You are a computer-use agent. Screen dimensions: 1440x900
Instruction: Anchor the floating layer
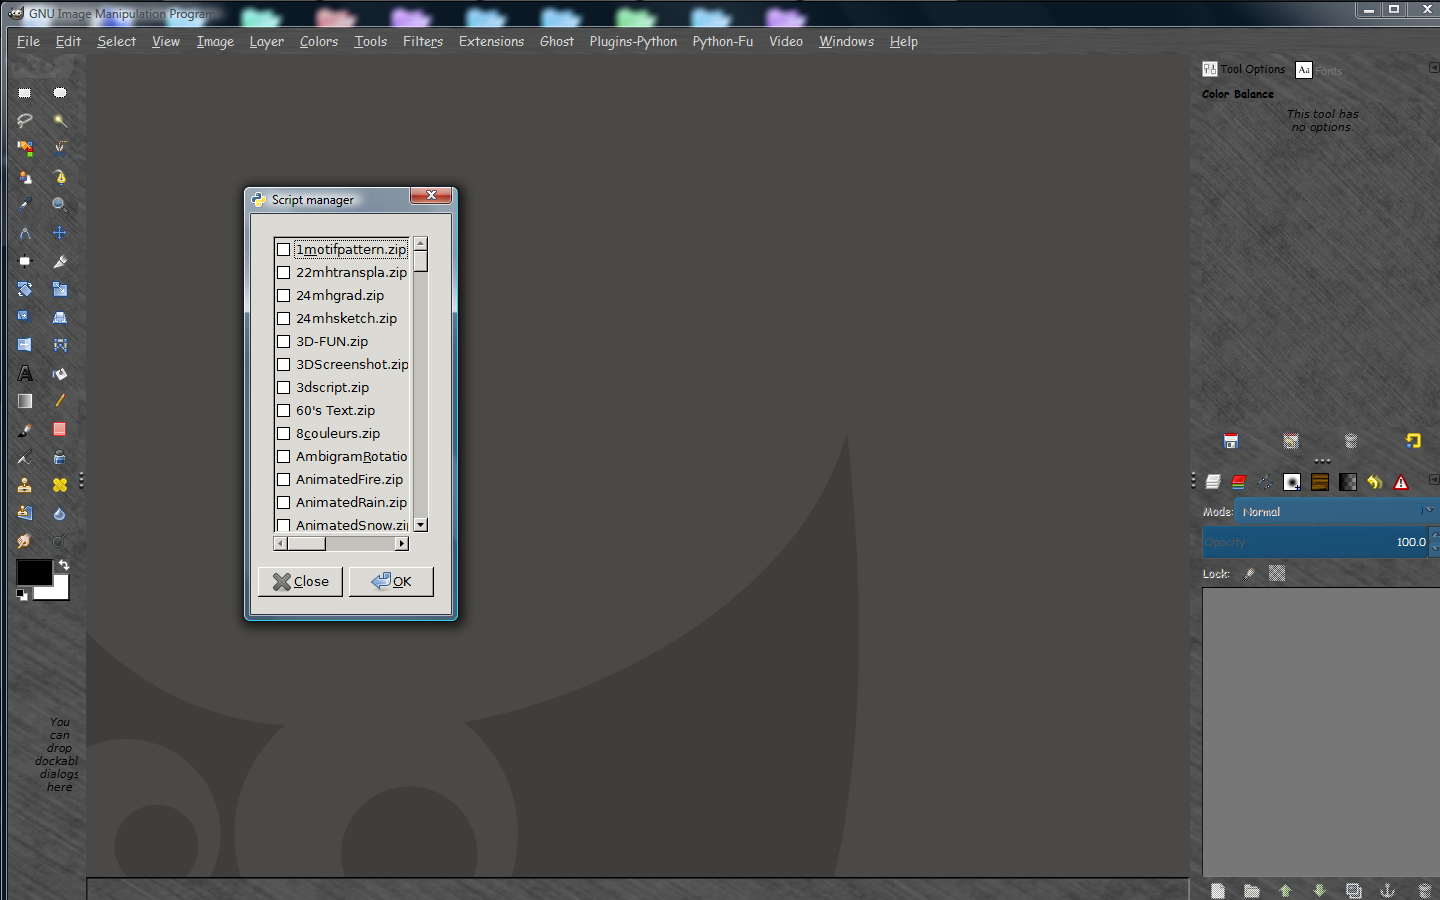1387,890
